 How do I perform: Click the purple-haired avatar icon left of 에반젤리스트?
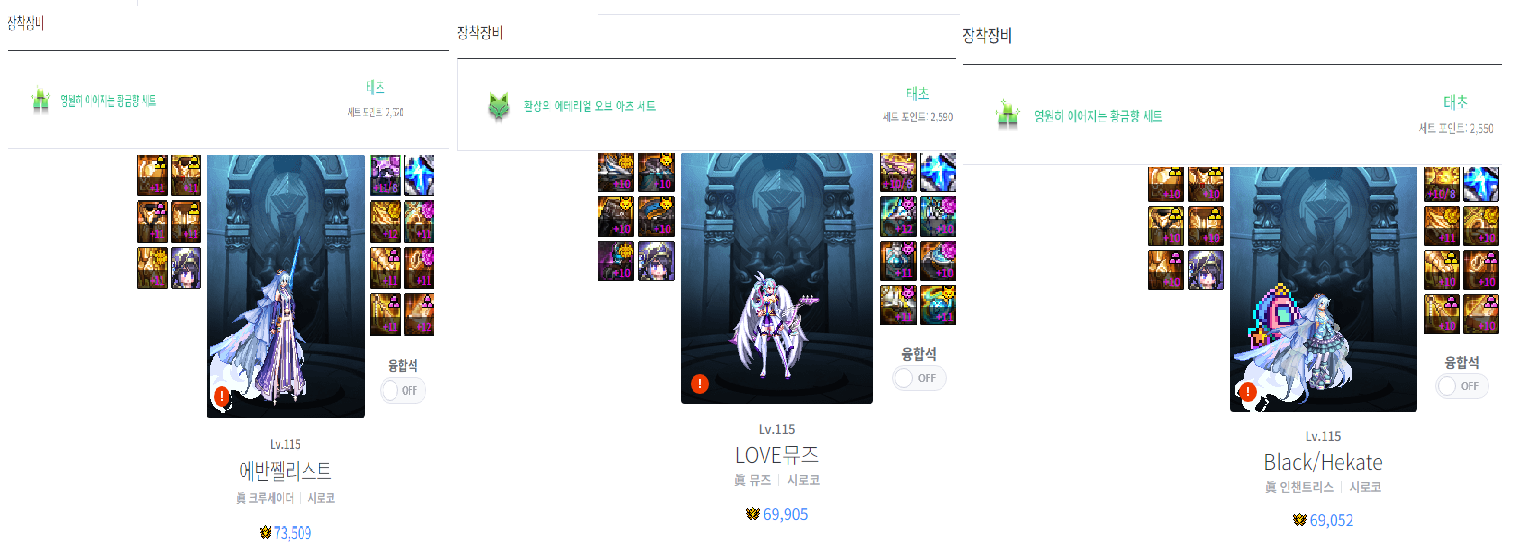point(186,268)
